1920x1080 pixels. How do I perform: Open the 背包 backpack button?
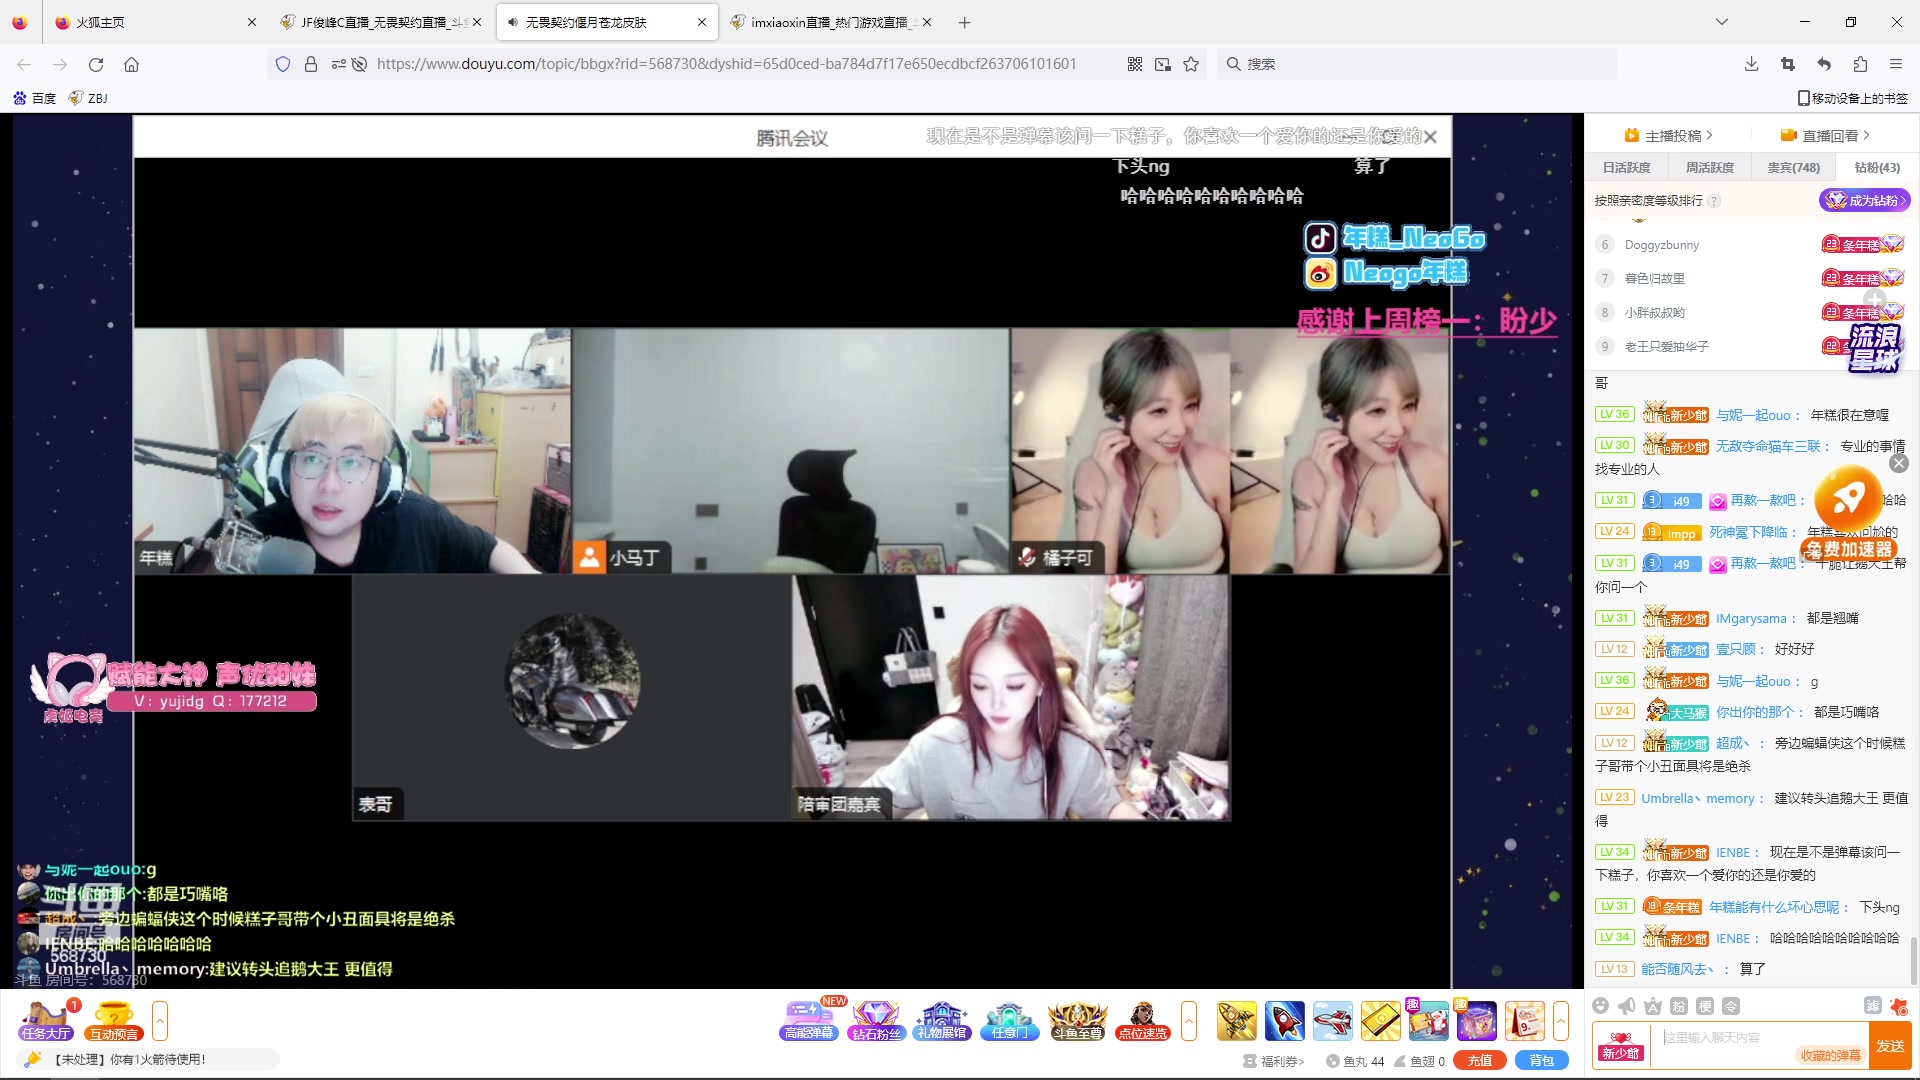pos(1542,1061)
